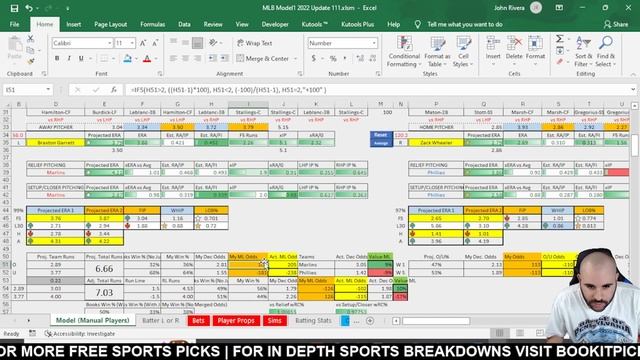The width and height of the screenshot is (640, 360).
Task: Toggle Bold formatting
Action: [x=57, y=59]
